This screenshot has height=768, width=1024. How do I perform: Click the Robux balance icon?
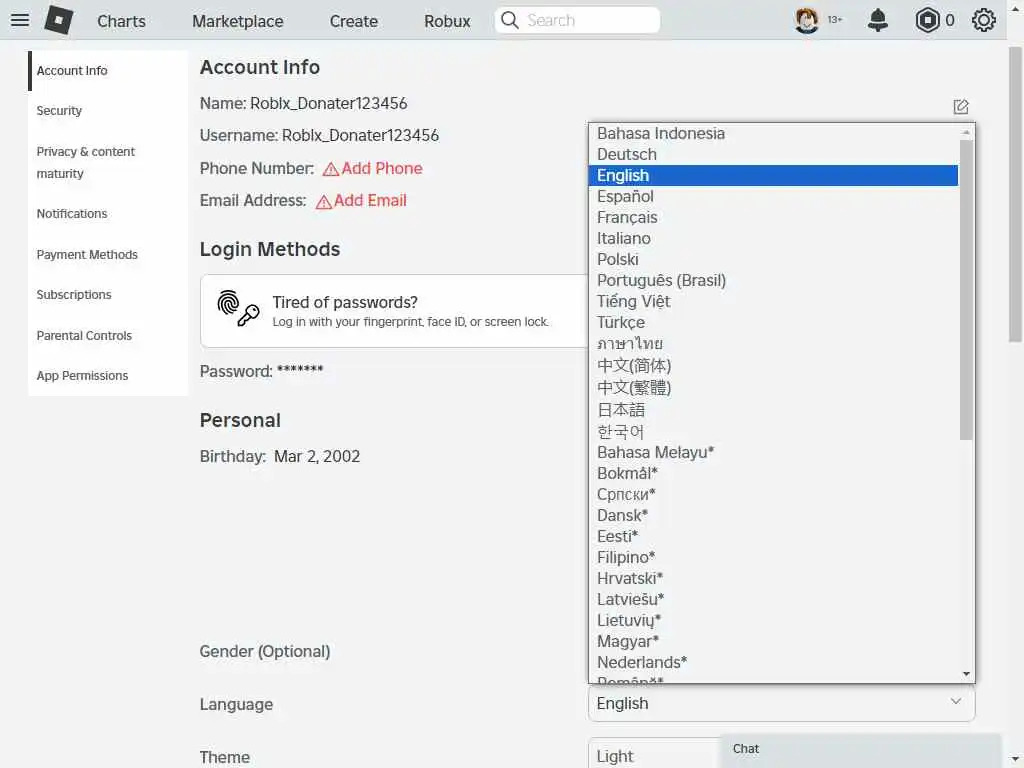click(x=927, y=20)
